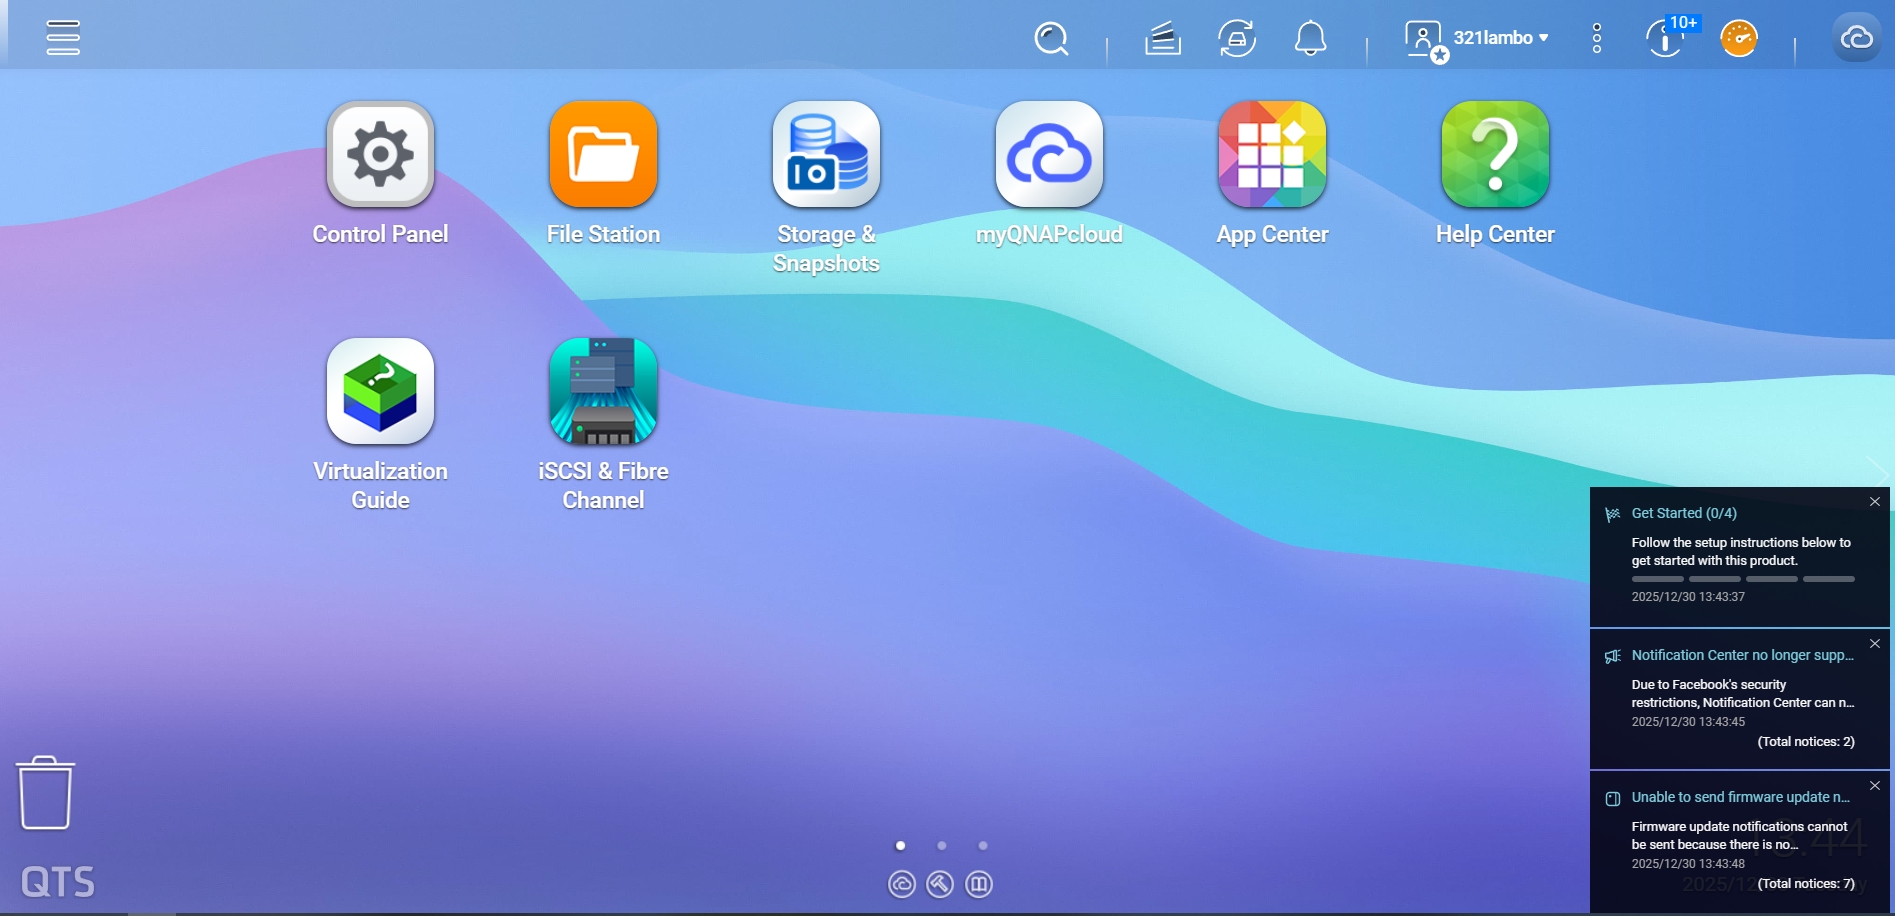This screenshot has height=916, width=1895.
Task: Click (Total notices: 7) text
Action: click(1806, 884)
